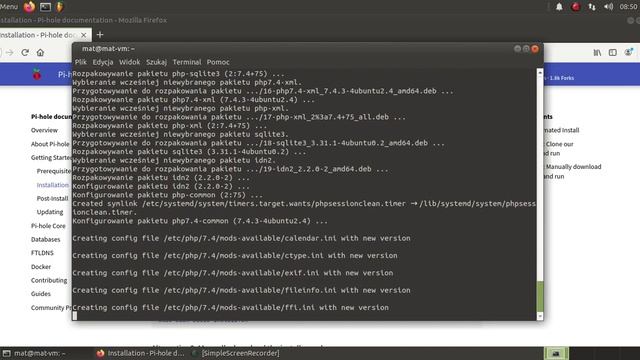The height and width of the screenshot is (360, 640).
Task: Open Overview in Pi-hole docs sidebar
Action: (x=44, y=130)
